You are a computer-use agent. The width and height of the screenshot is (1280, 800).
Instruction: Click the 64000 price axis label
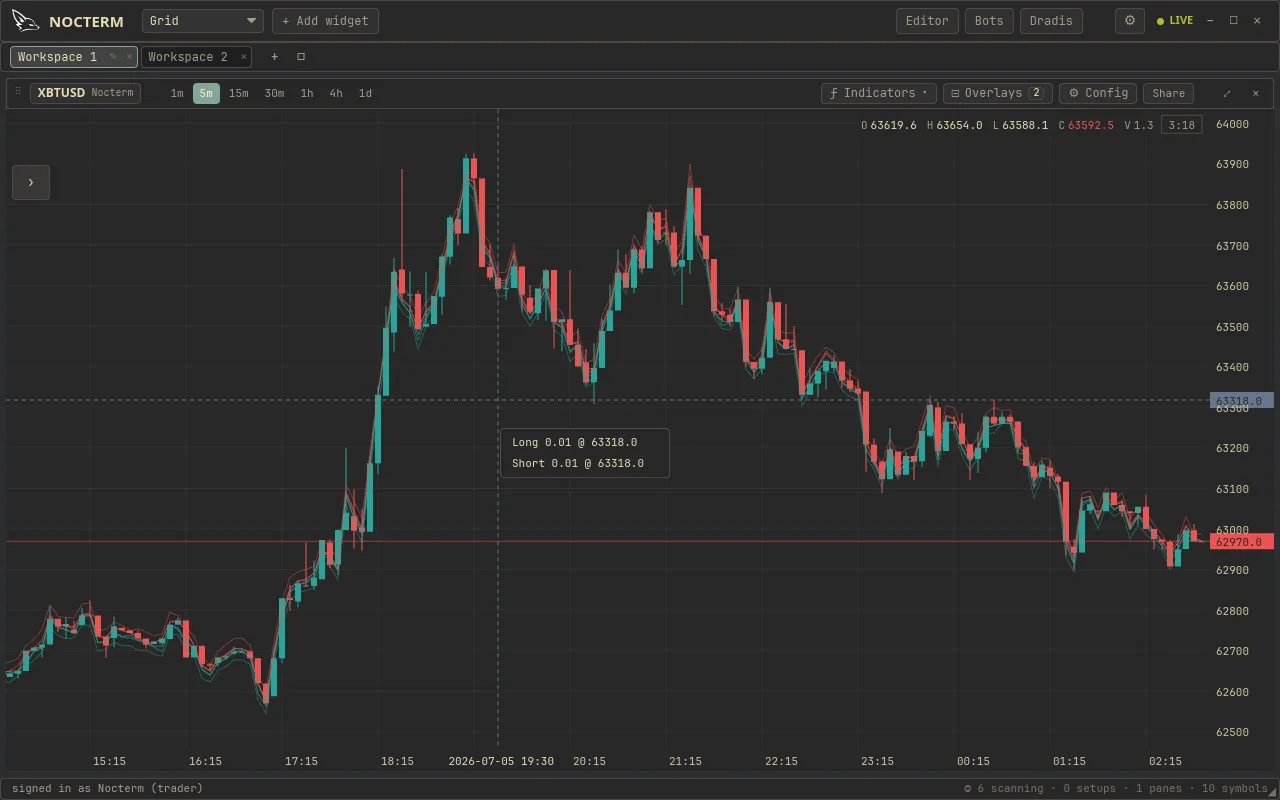(1232, 124)
